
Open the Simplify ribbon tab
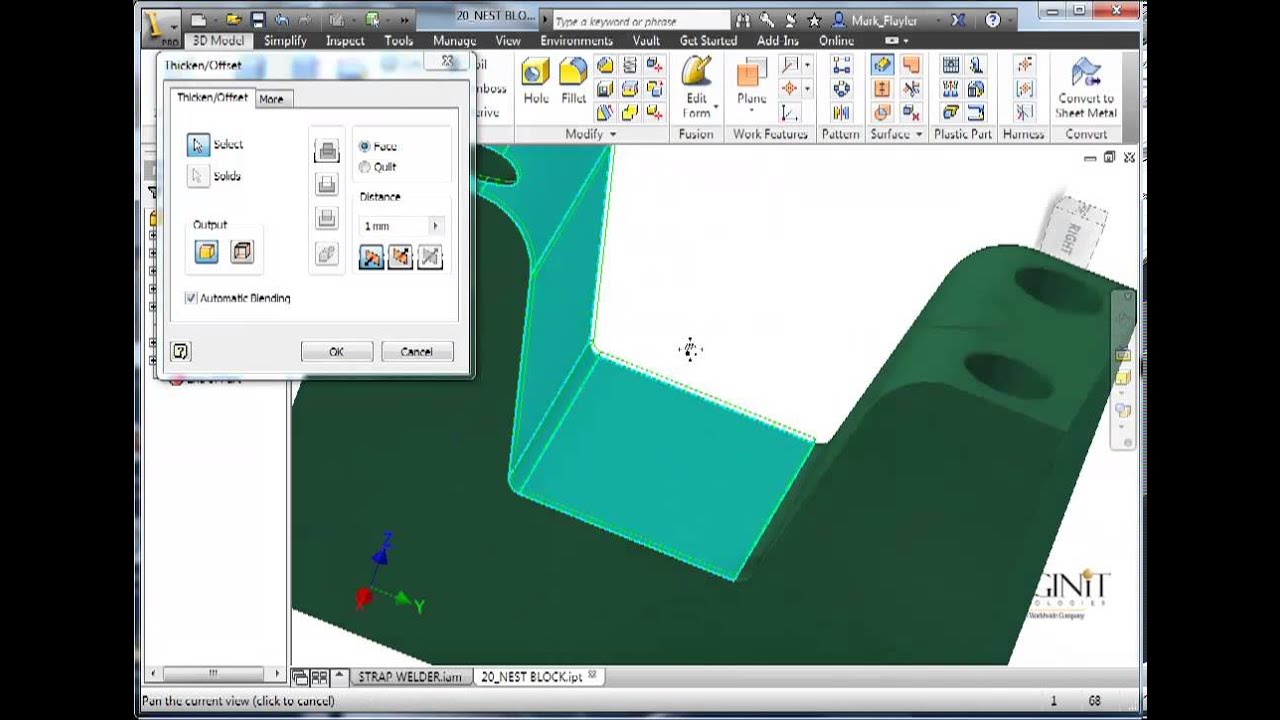click(x=285, y=41)
